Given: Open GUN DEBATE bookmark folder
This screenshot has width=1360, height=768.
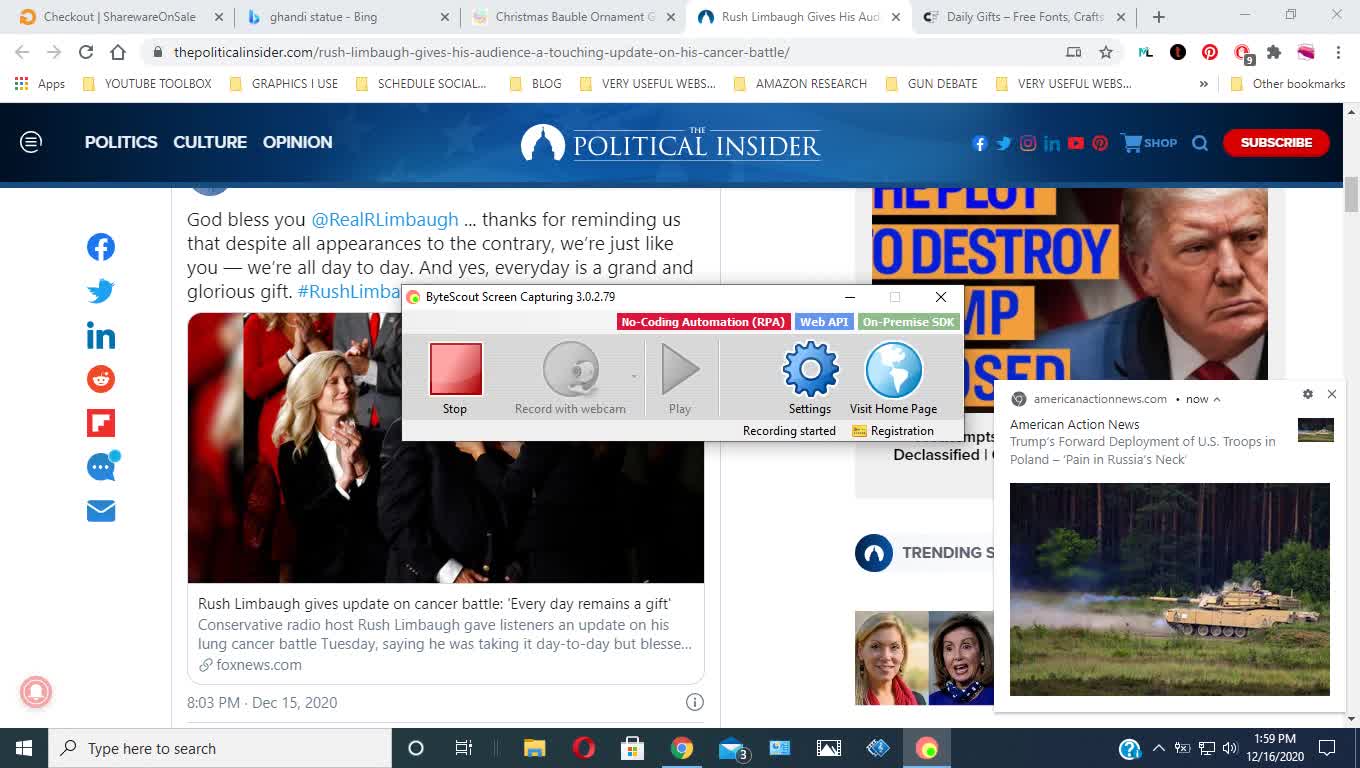Looking at the screenshot, I should tap(932, 84).
